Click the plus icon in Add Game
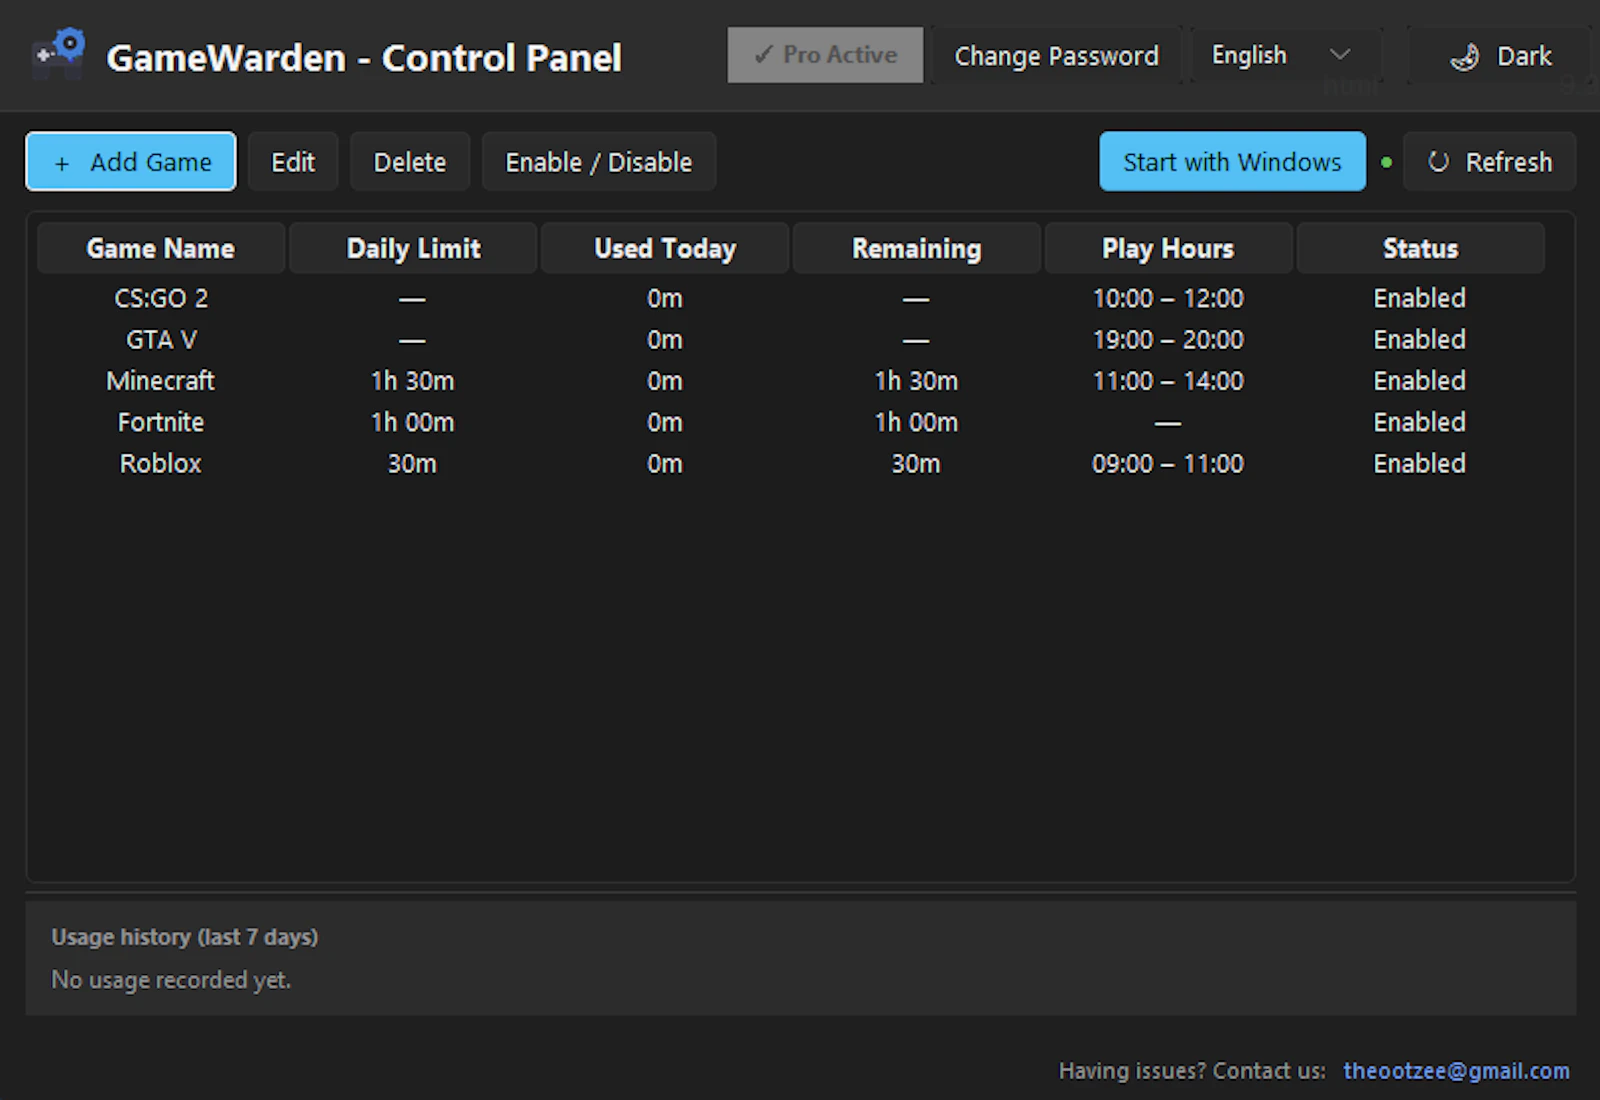Screen dimensions: 1600x1100 tap(62, 163)
